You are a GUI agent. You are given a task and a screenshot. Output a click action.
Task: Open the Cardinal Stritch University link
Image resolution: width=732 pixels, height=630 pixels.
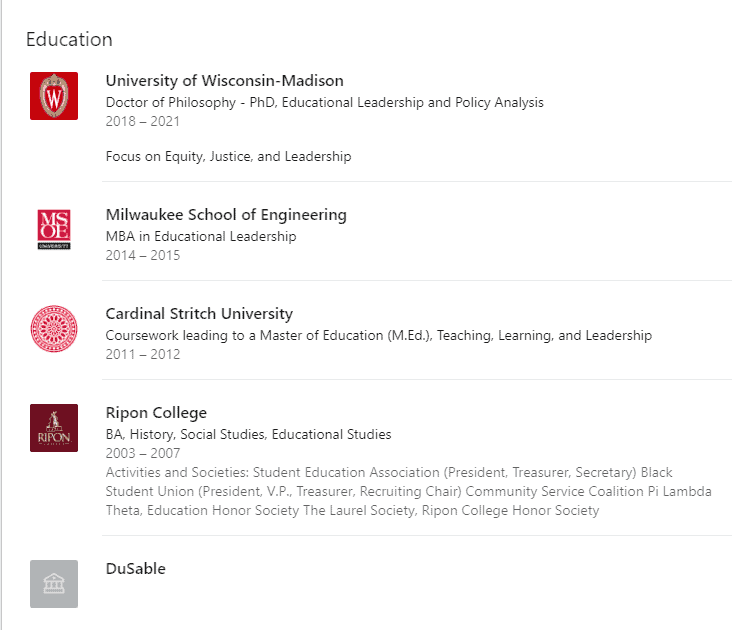[x=199, y=314]
